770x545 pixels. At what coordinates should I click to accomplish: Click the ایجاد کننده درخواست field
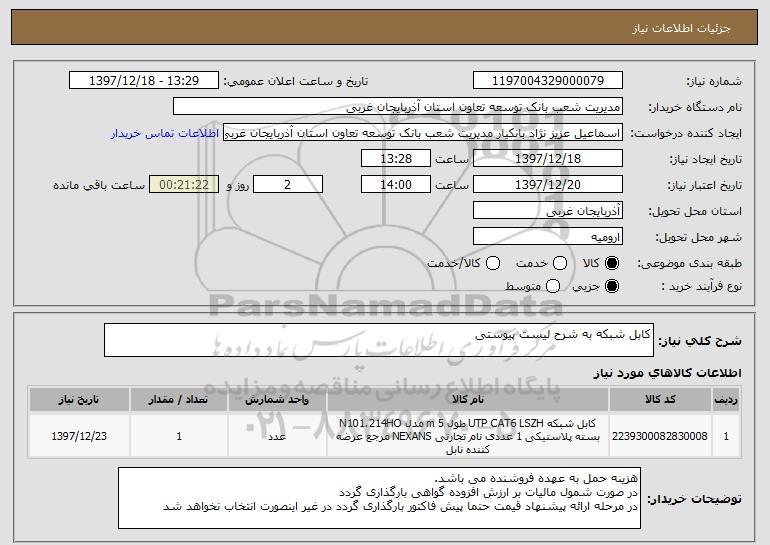423,133
